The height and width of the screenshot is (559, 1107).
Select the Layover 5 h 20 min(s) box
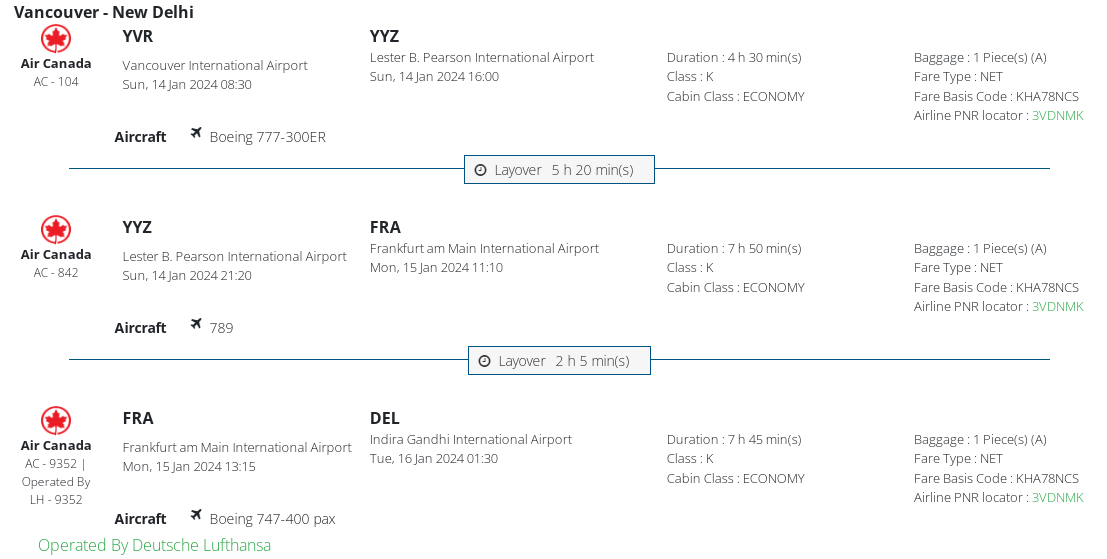pyautogui.click(x=560, y=170)
